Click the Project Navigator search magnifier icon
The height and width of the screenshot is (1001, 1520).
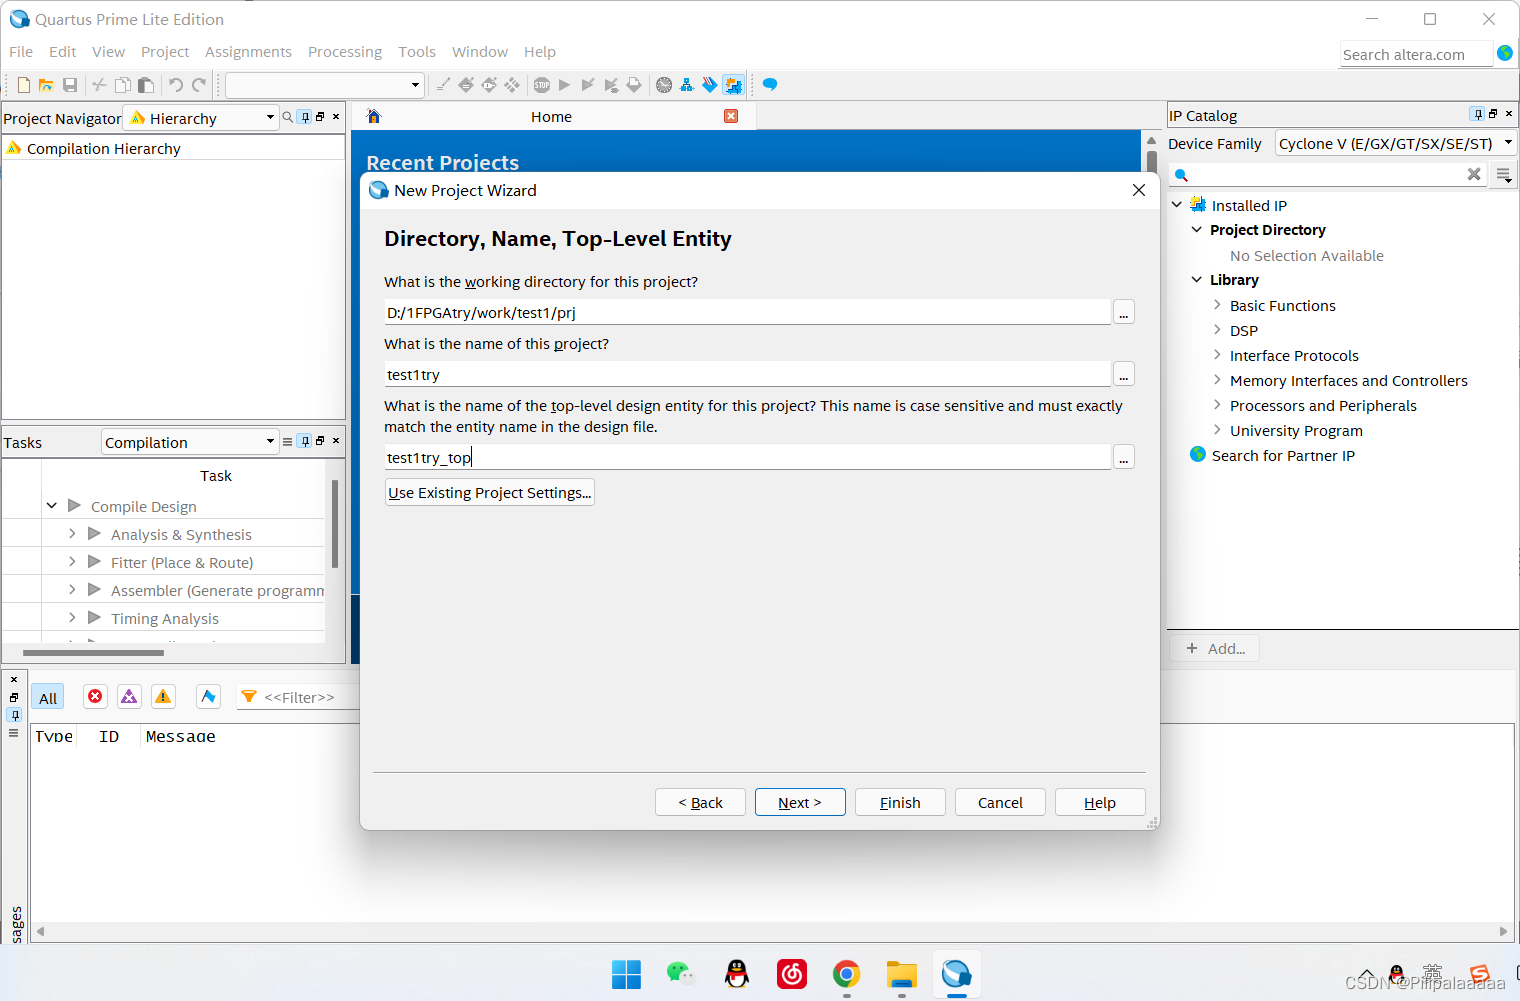[288, 117]
